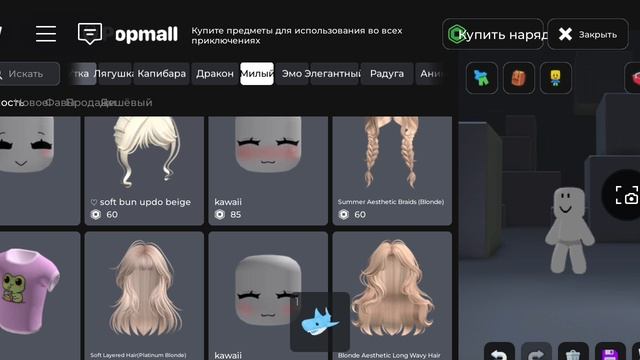Open the chat bubble icon
The image size is (640, 360).
pyautogui.click(x=90, y=33)
